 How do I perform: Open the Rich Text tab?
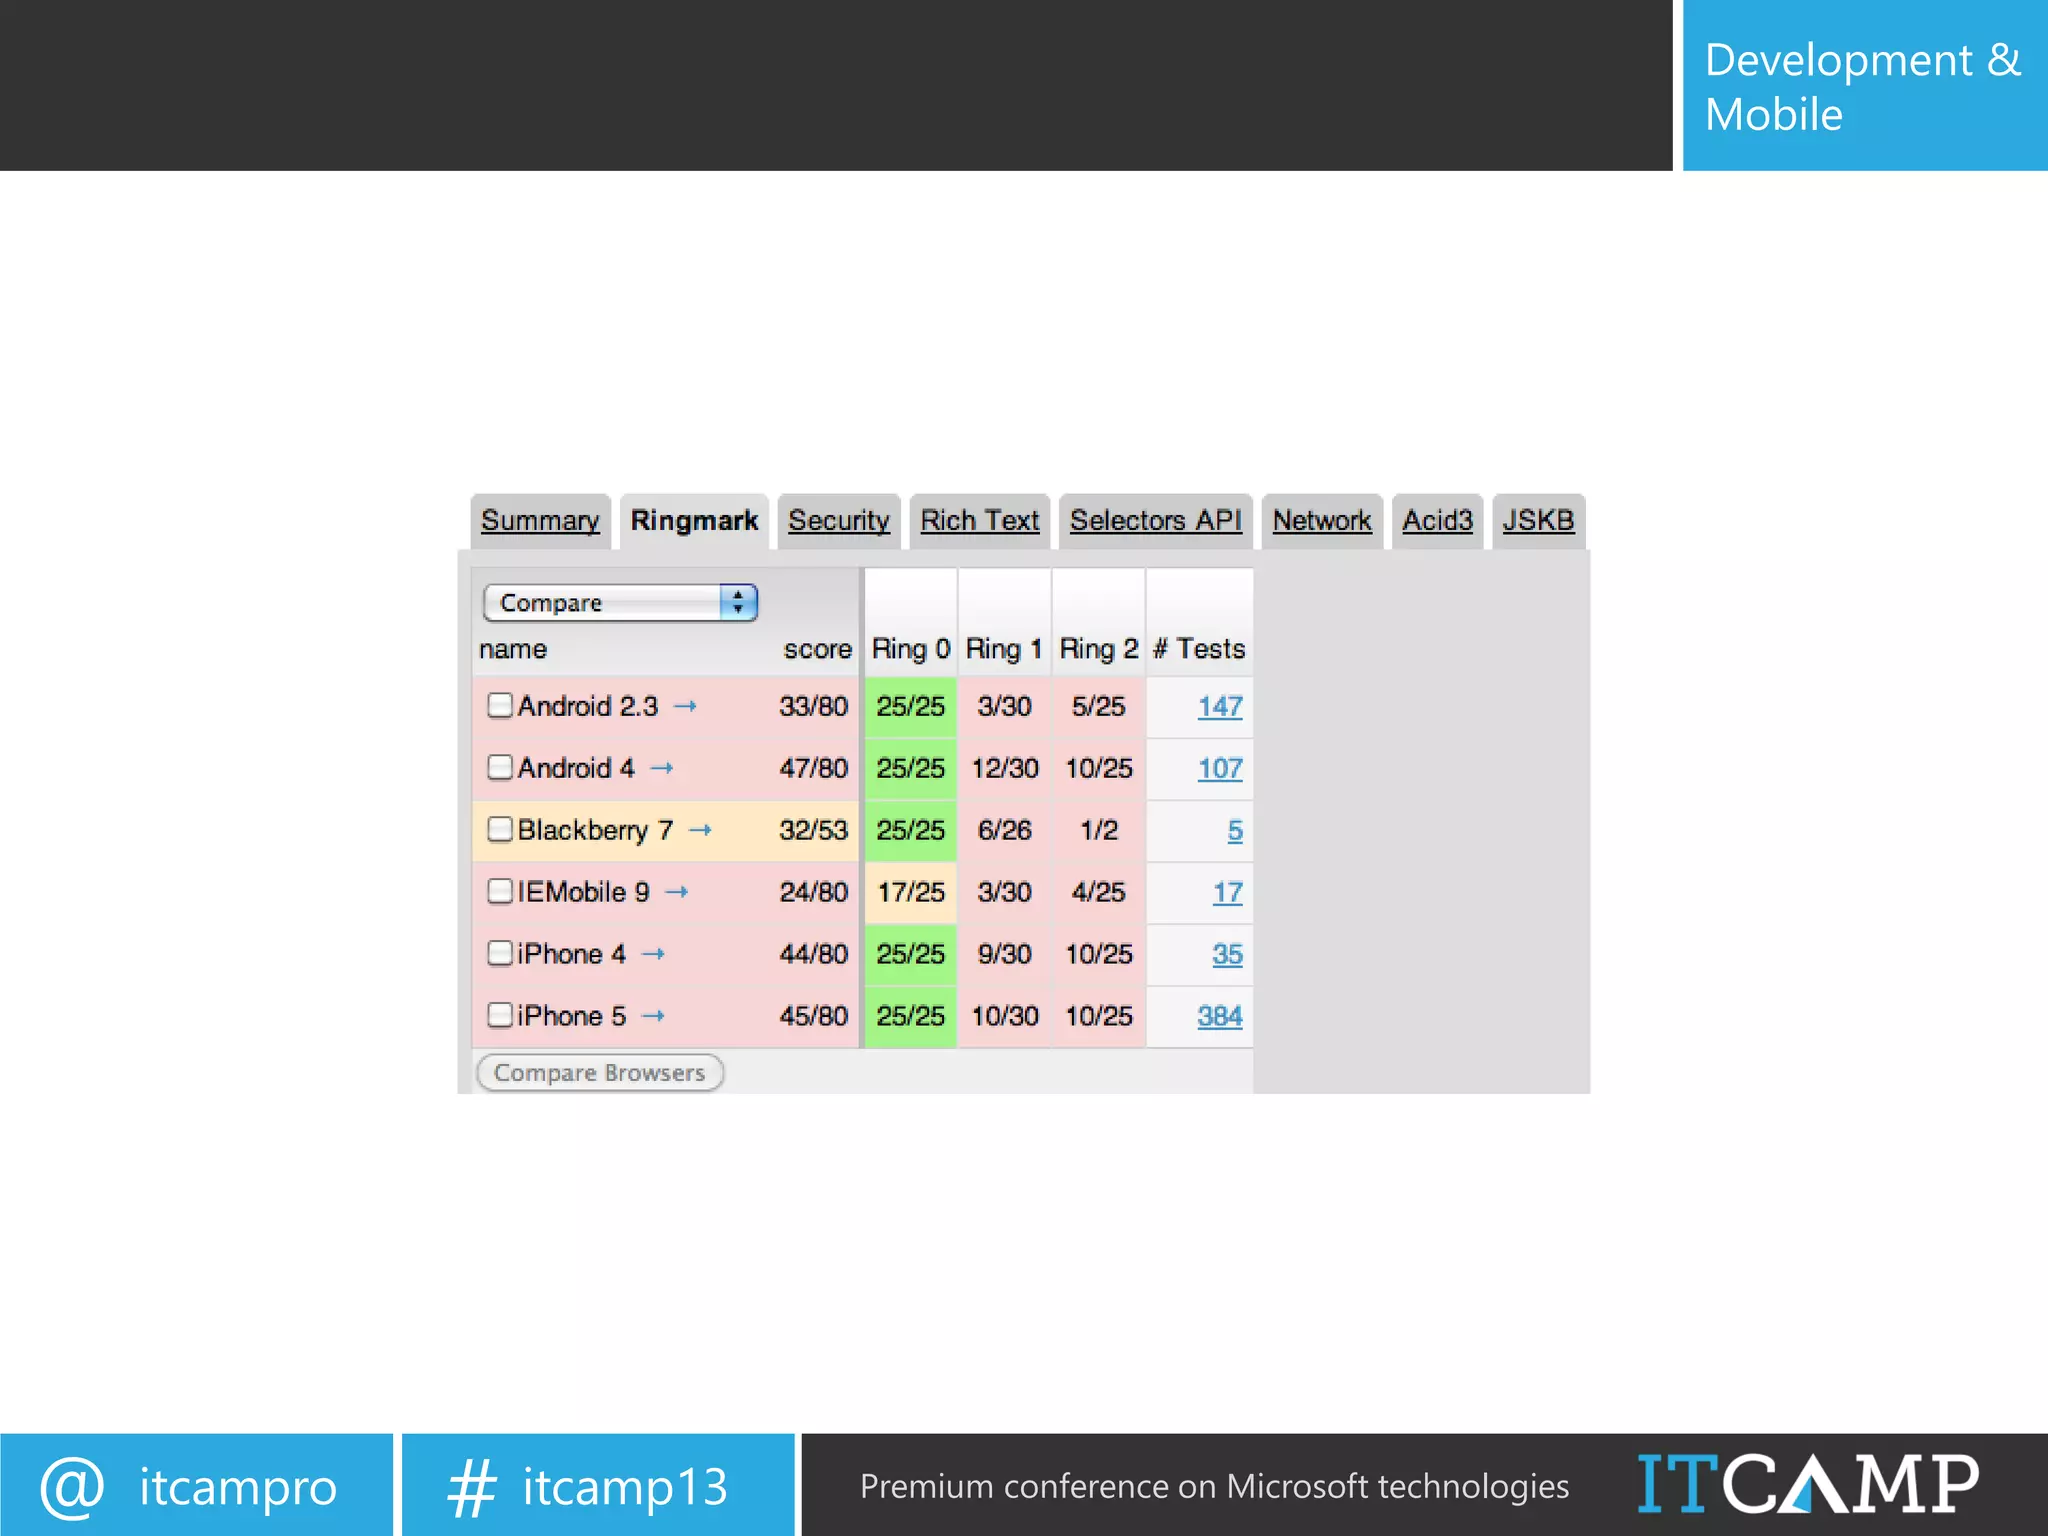coord(979,521)
